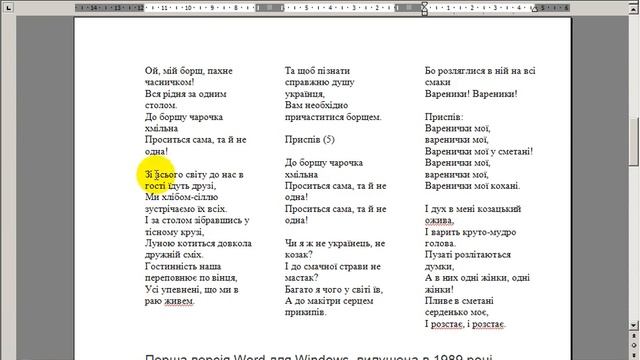Click the scroll down arrow of vertical scrollbar
The width and height of the screenshot is (640, 360).
point(633,325)
